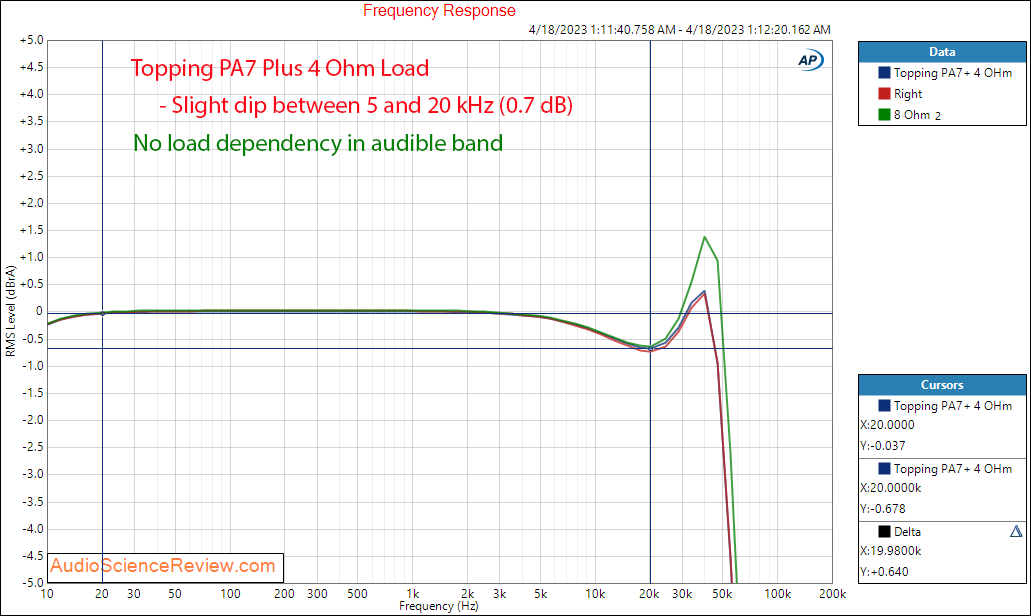The width and height of the screenshot is (1031, 616).
Task: Click the Delta label in Cursors panel
Action: click(x=907, y=531)
